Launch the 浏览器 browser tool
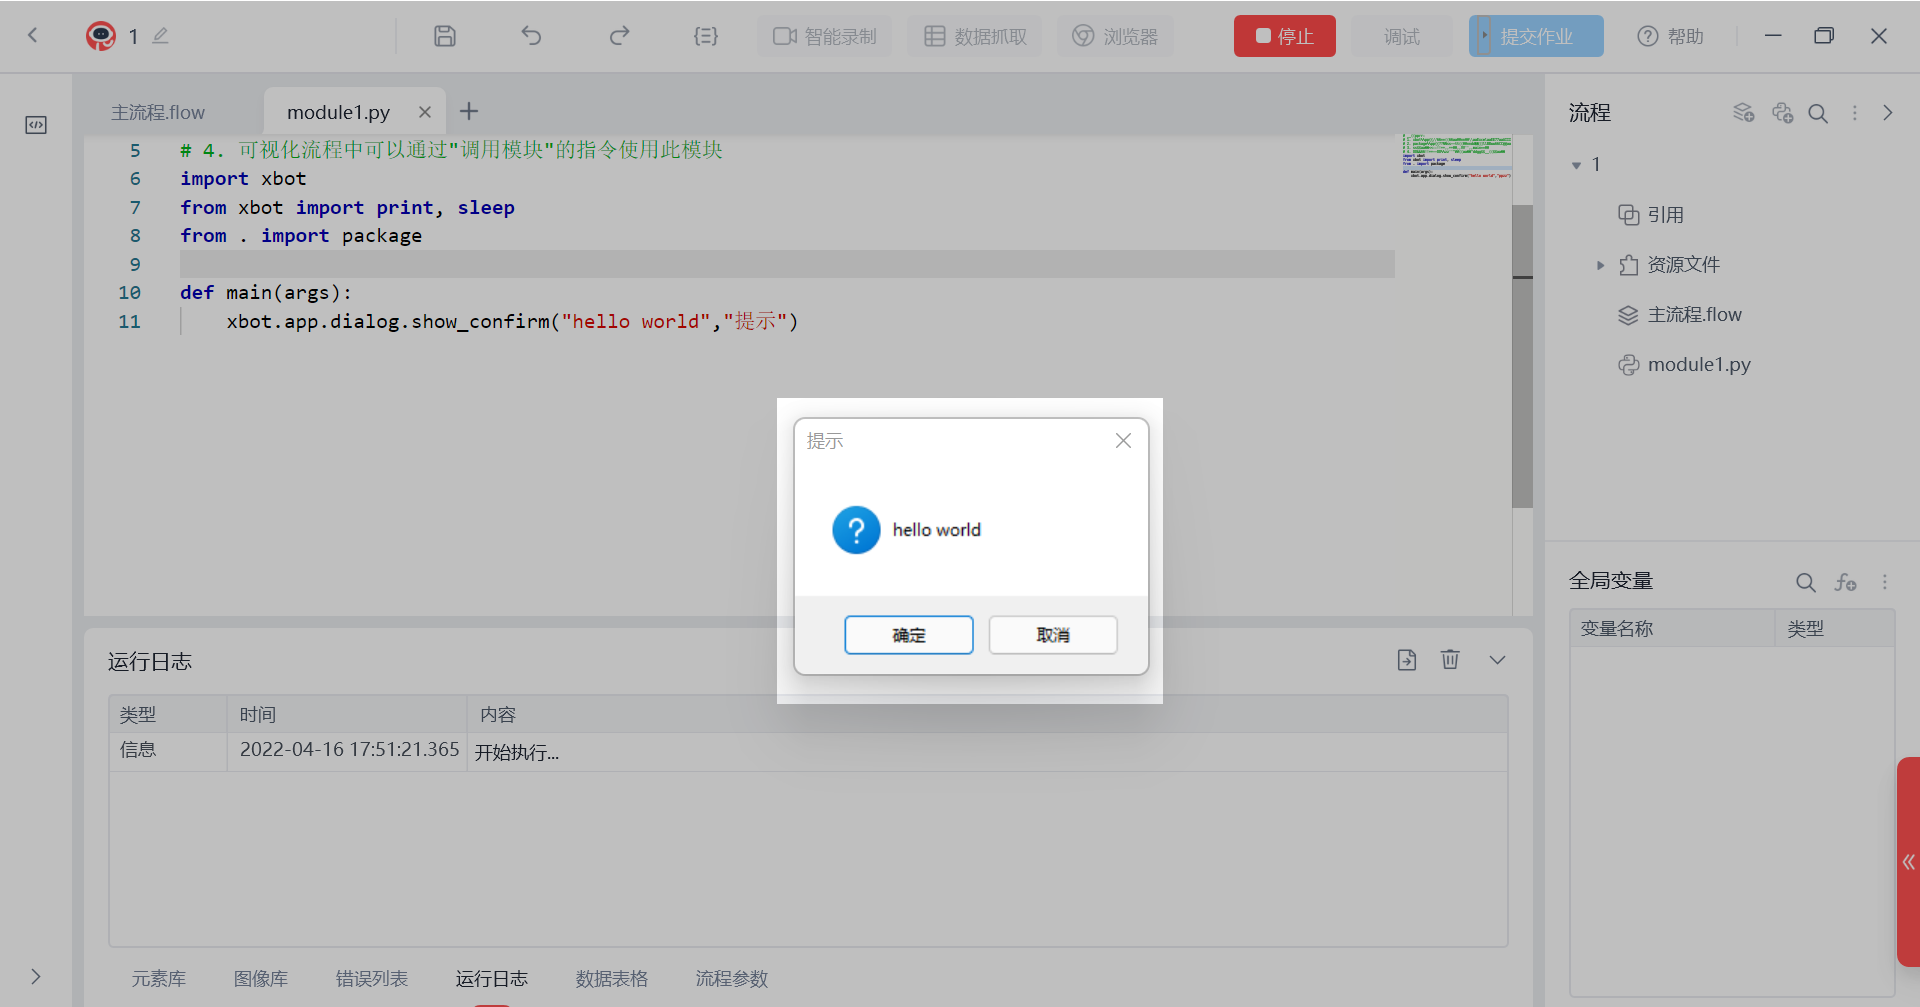 [x=1115, y=36]
